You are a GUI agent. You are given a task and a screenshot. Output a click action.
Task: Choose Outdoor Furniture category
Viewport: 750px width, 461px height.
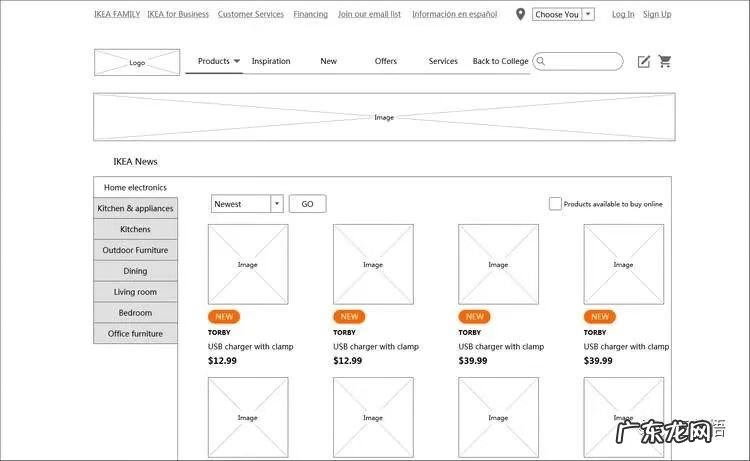pos(135,250)
